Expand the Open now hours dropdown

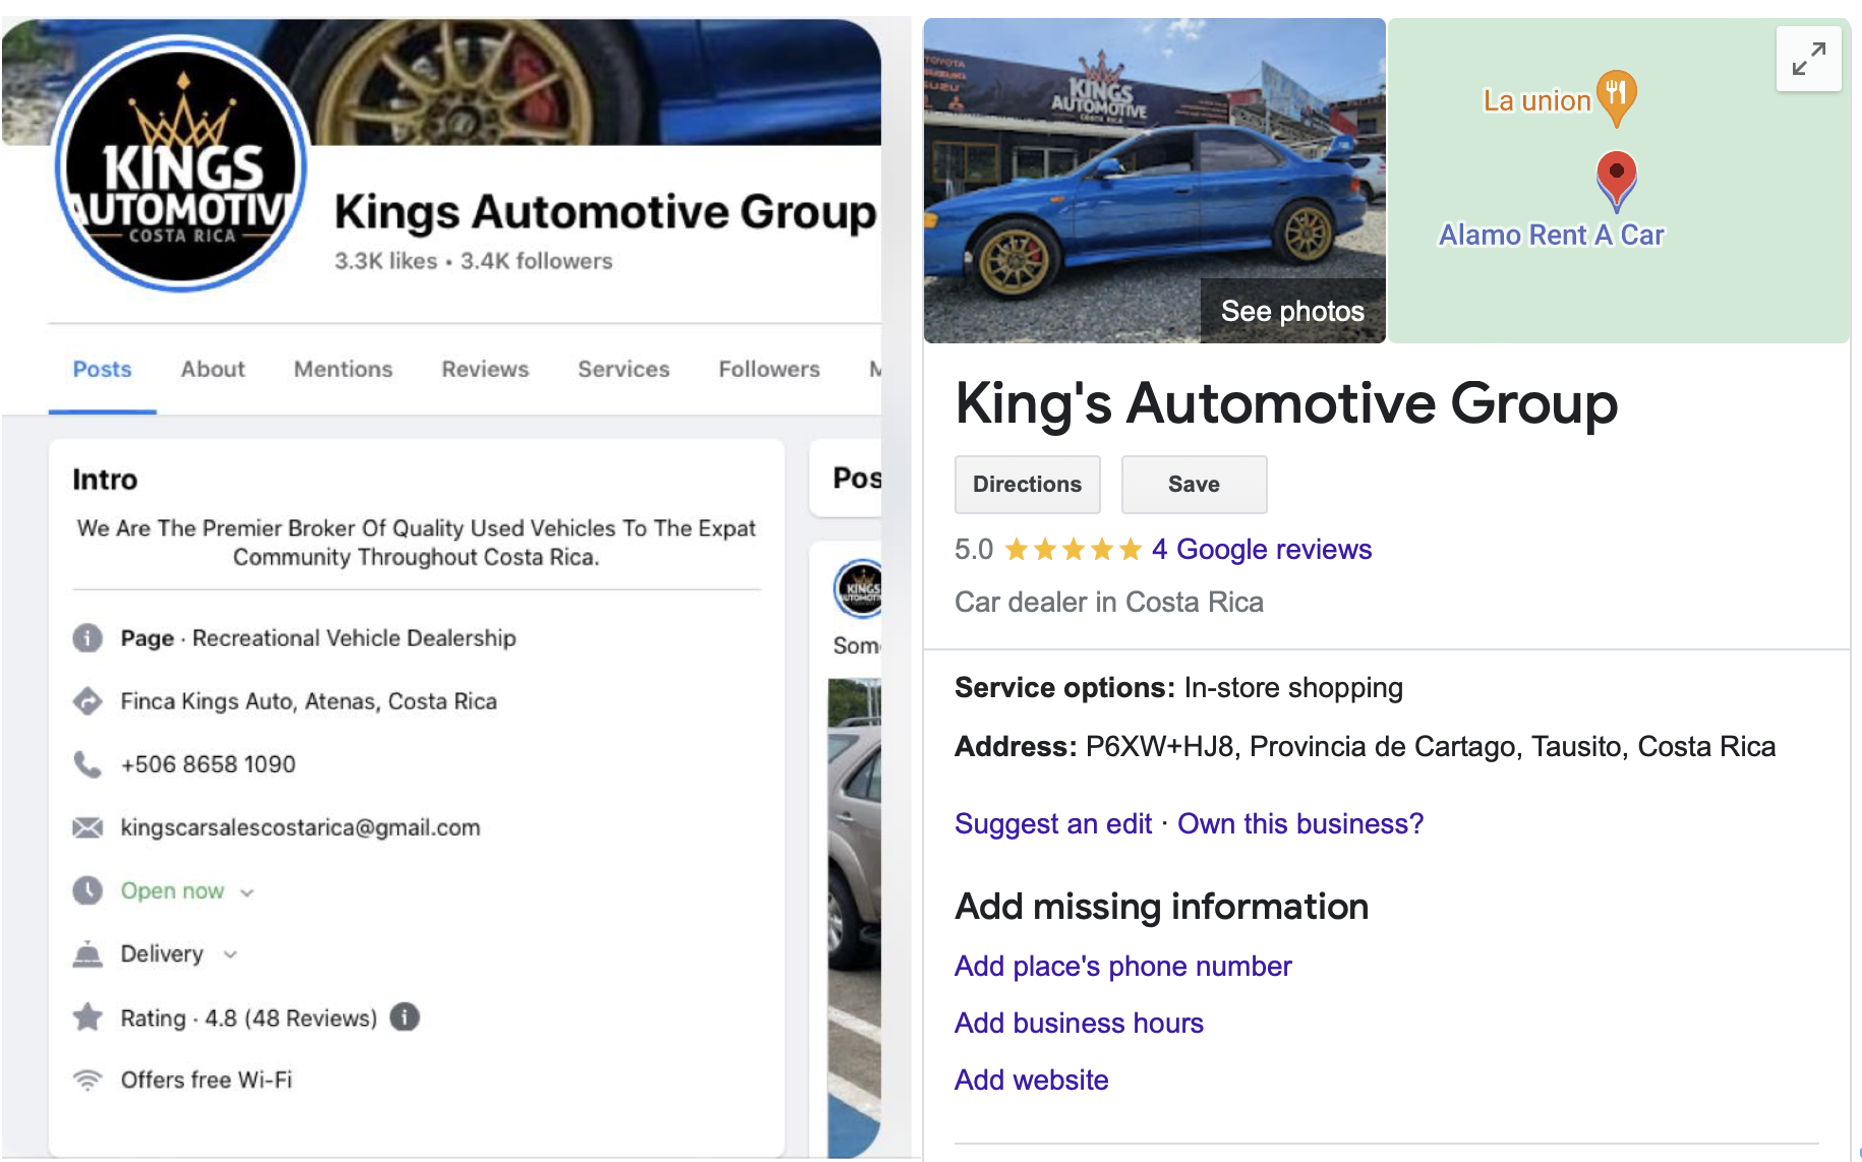pos(247,892)
